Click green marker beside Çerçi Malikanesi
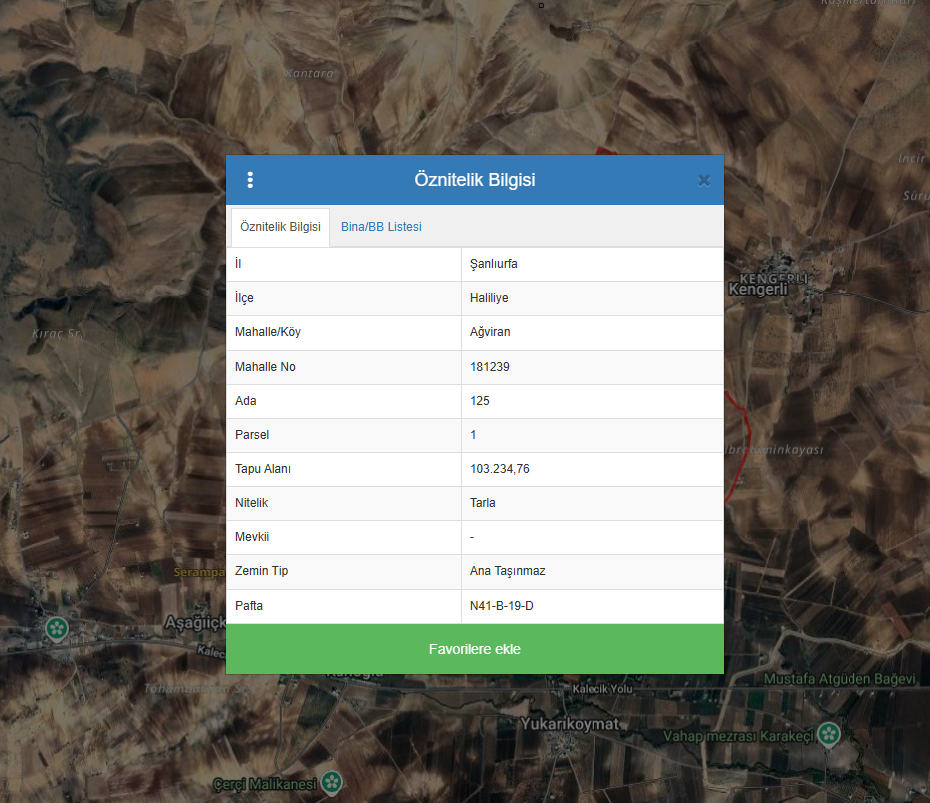 [x=332, y=782]
